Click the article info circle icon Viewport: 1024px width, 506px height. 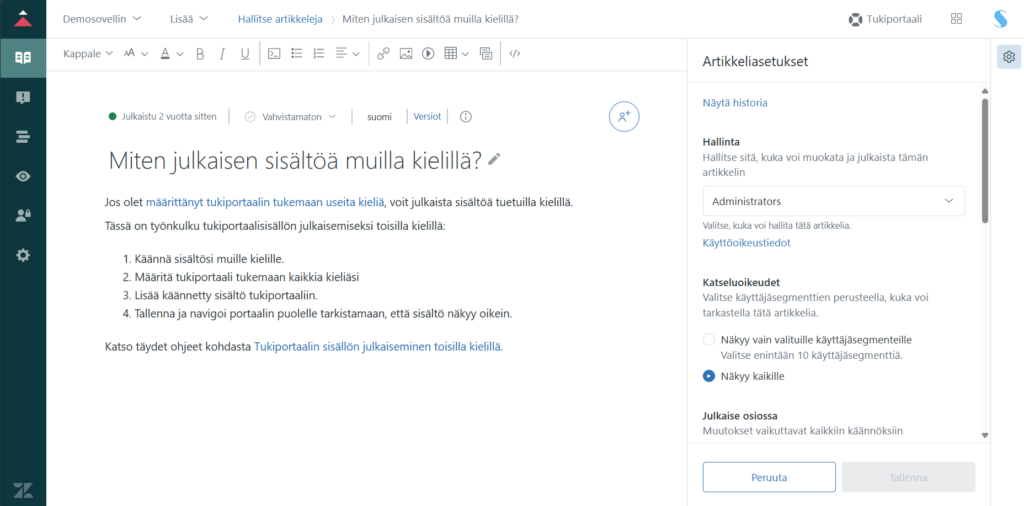[x=466, y=117]
